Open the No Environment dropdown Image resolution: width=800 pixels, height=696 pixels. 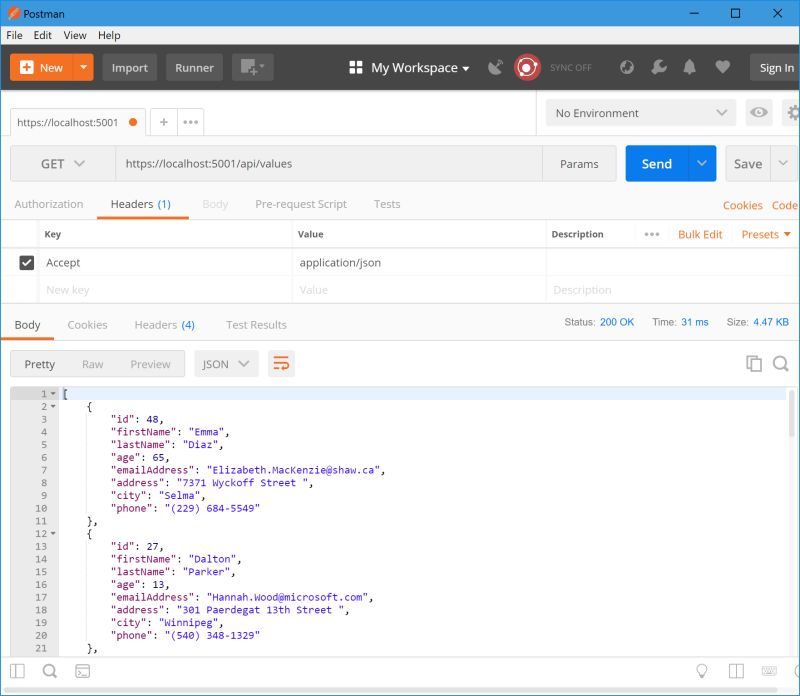point(640,113)
